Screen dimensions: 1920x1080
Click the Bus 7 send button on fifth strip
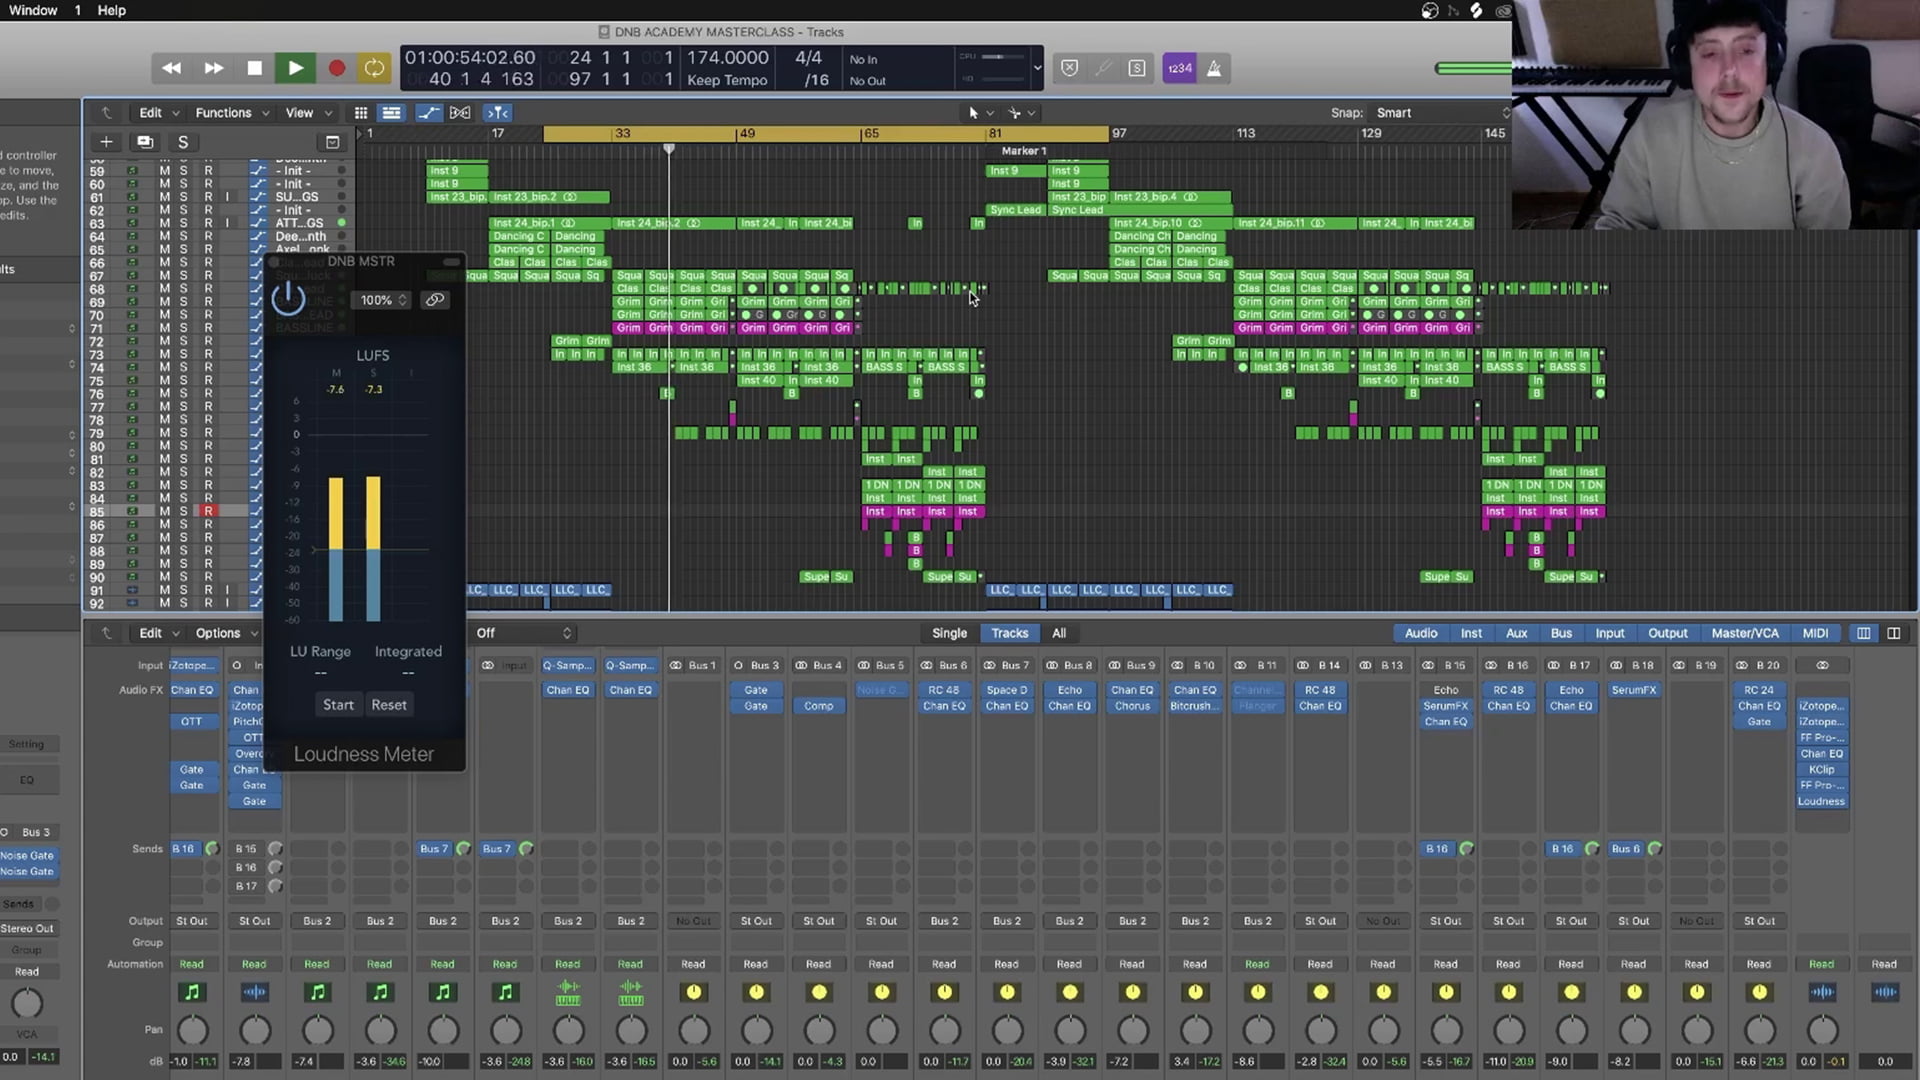[x=434, y=849]
